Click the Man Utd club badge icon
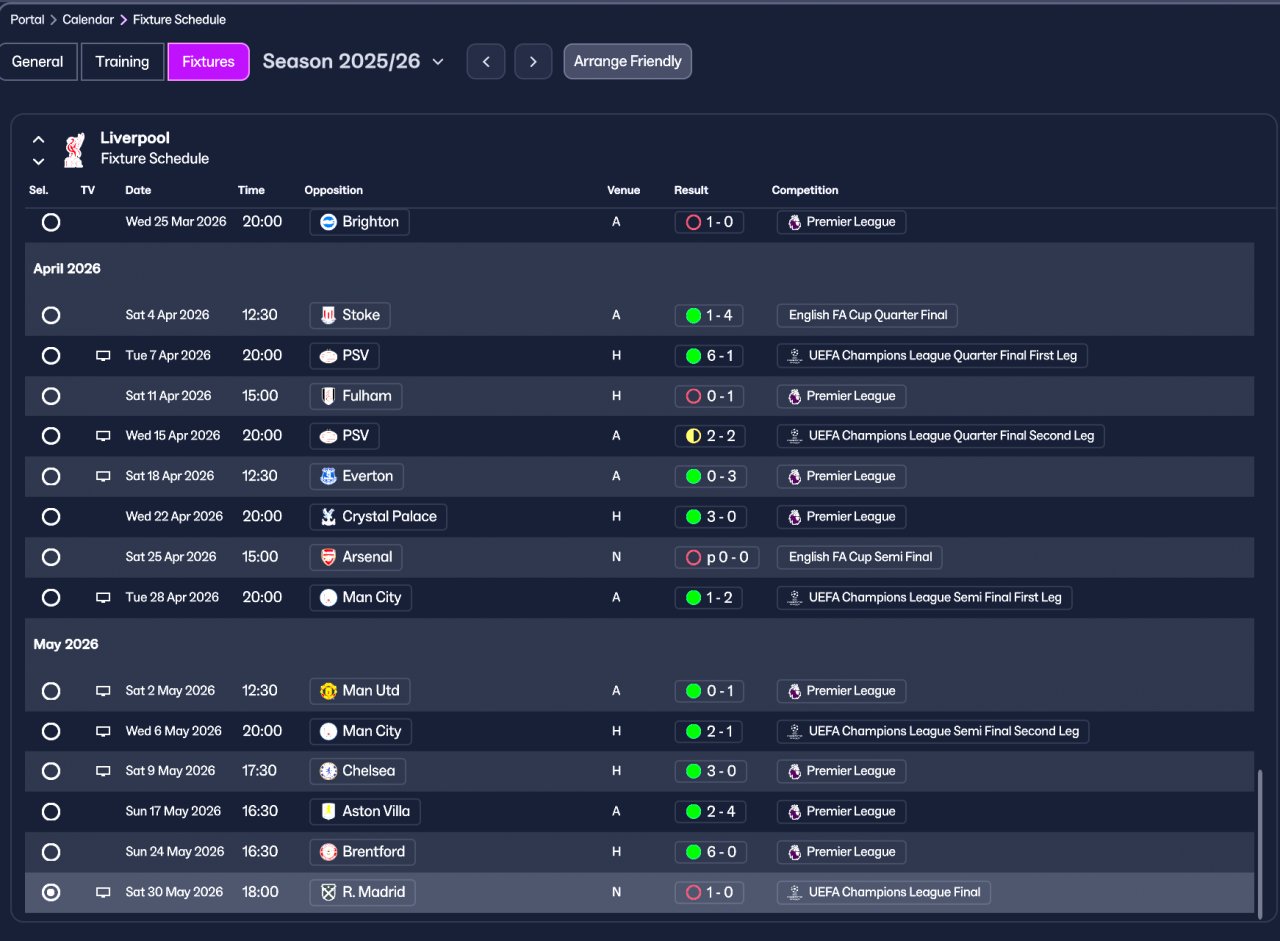Viewport: 1280px width, 941px height. (328, 691)
